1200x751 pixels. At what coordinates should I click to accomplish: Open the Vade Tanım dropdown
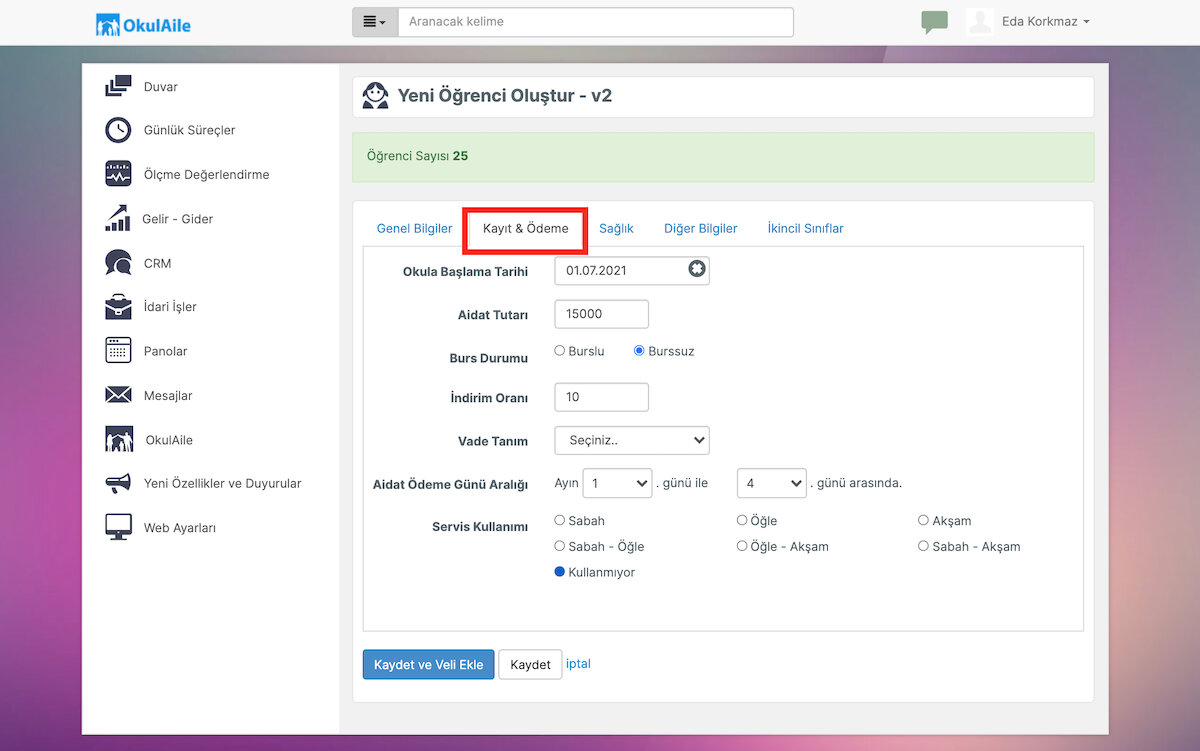[x=632, y=440]
